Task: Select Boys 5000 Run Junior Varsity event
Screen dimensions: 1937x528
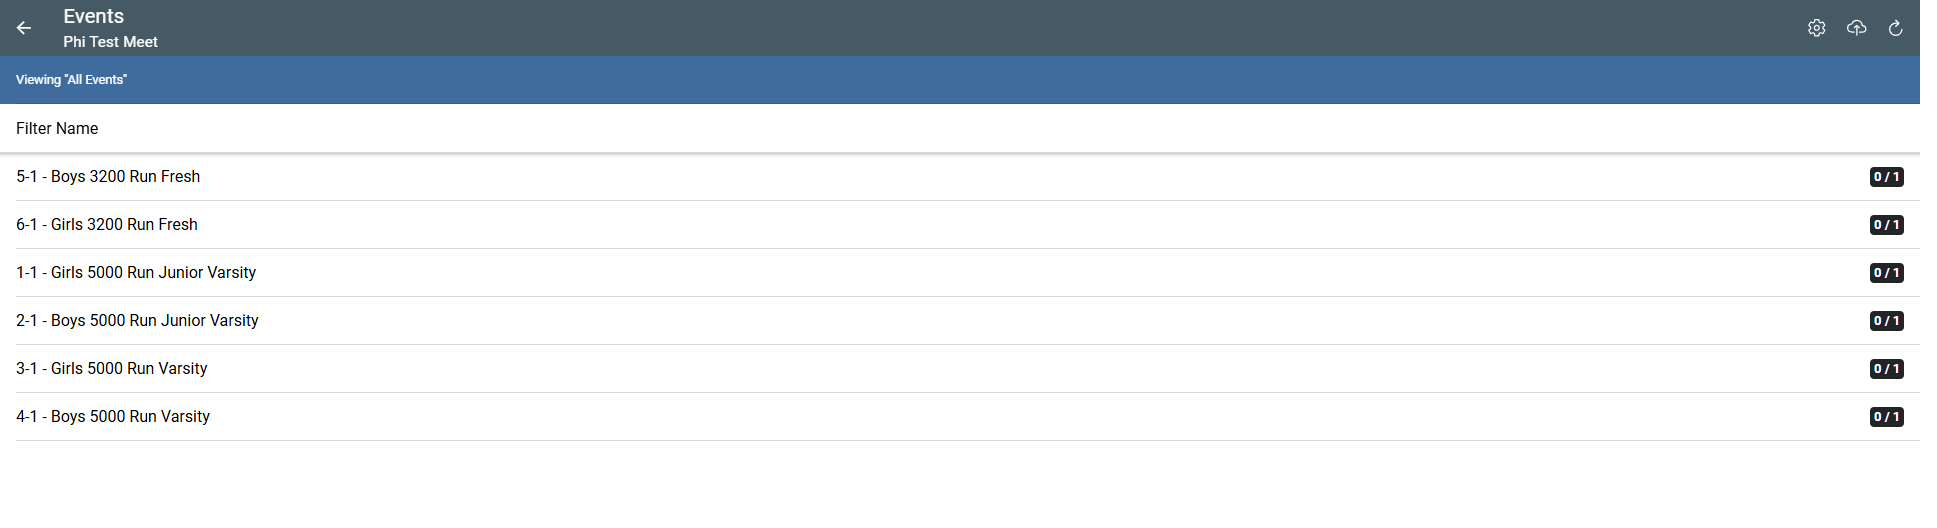Action: [x=137, y=321]
